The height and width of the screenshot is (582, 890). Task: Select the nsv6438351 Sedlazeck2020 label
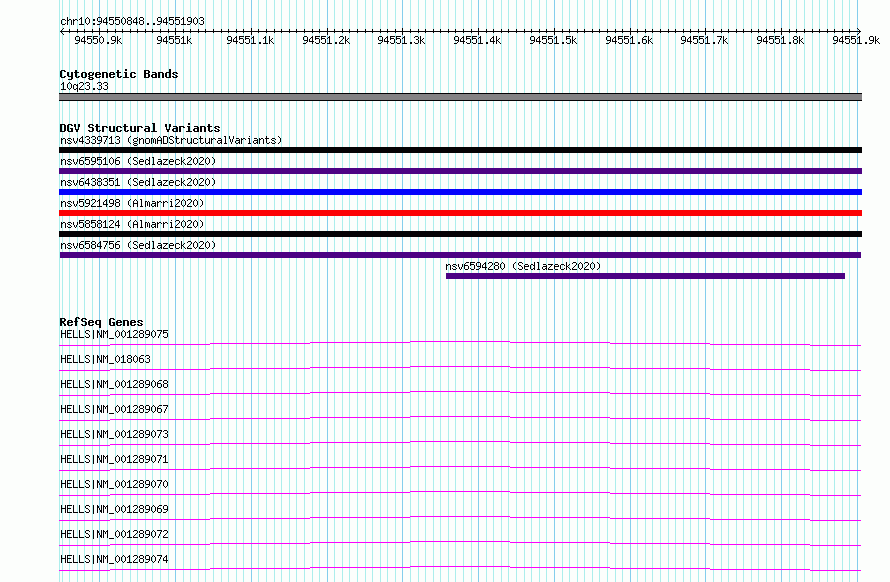pyautogui.click(x=138, y=182)
